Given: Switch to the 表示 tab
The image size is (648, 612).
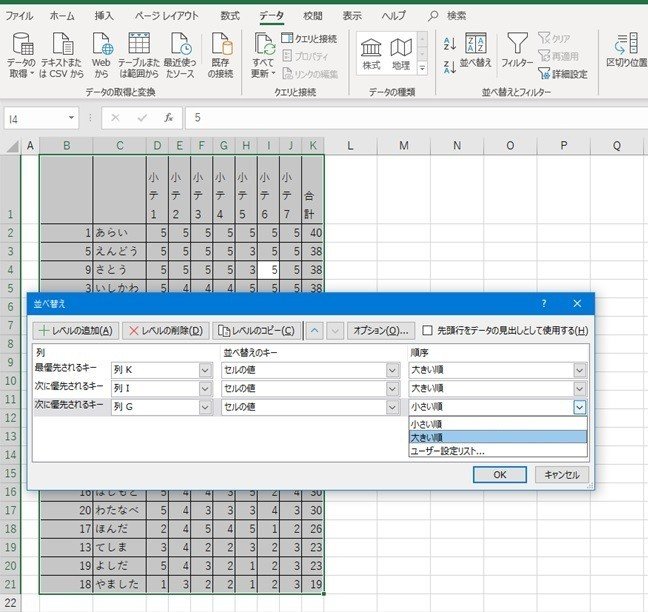Looking at the screenshot, I should click(x=352, y=16).
